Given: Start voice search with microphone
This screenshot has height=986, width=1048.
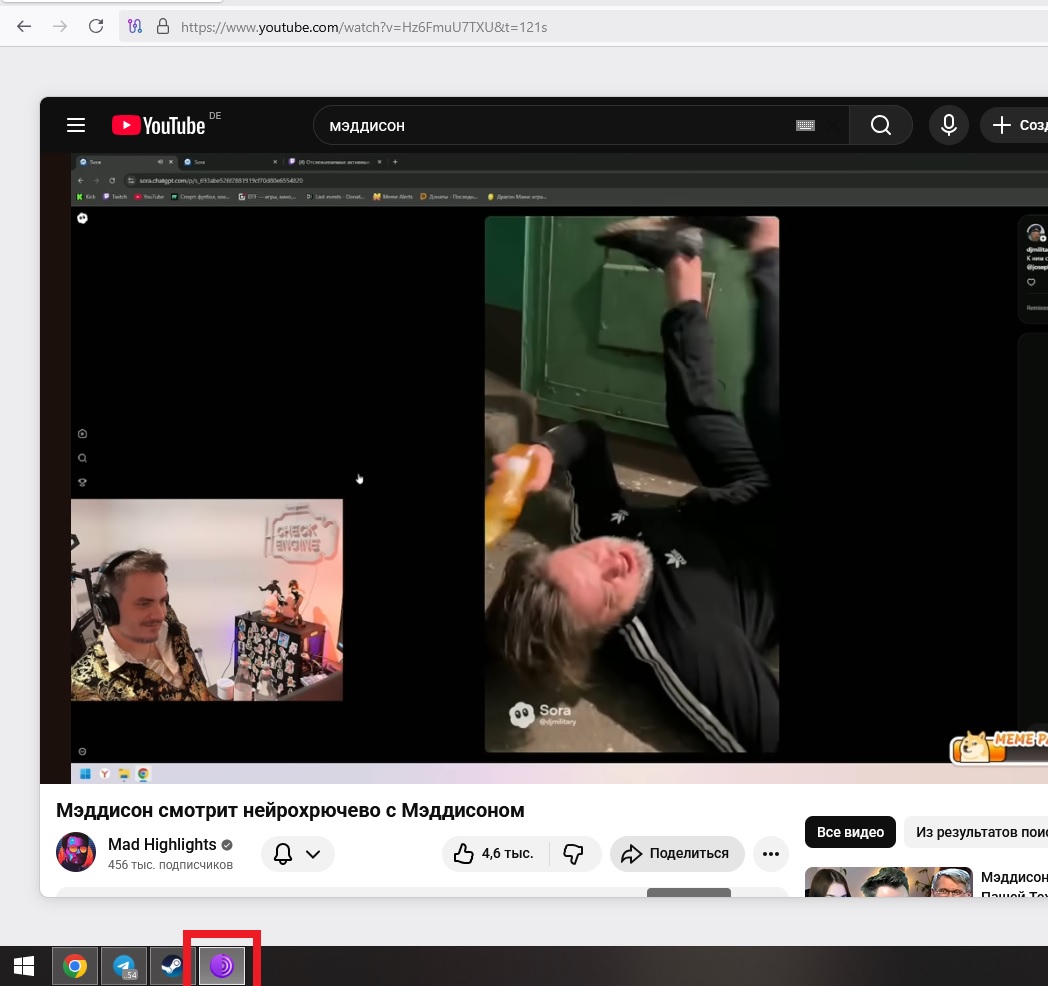Looking at the screenshot, I should pyautogui.click(x=948, y=125).
